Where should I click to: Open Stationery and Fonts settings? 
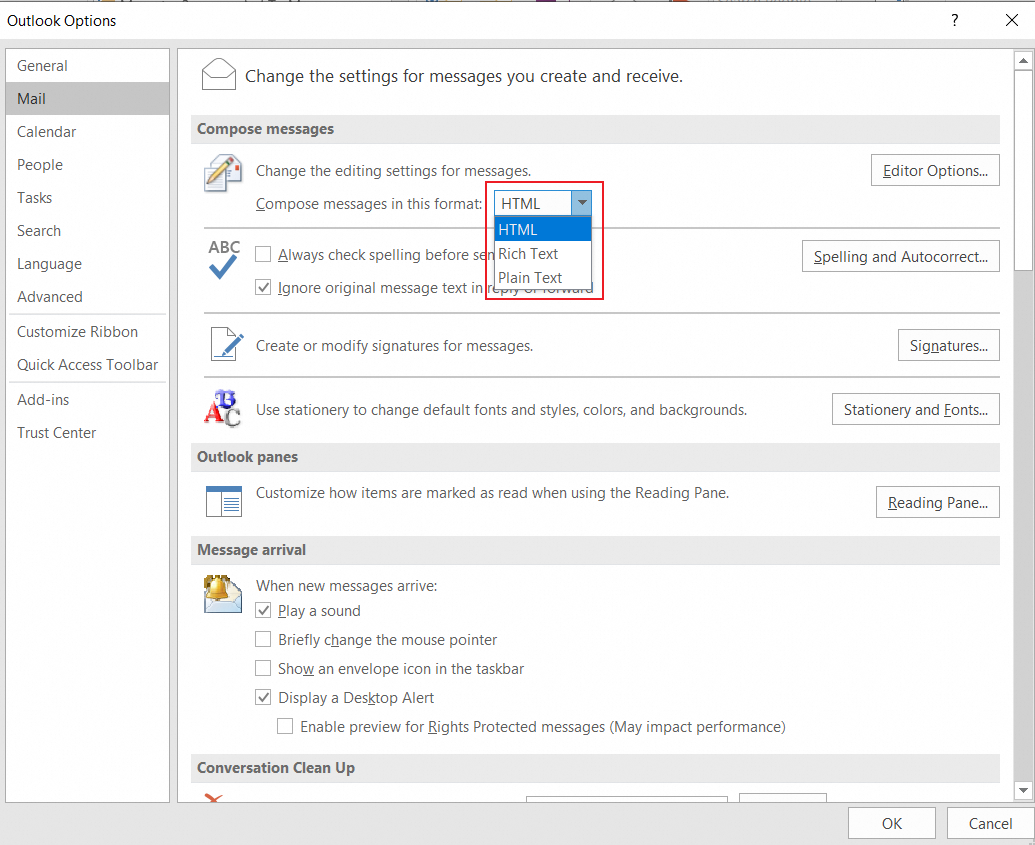click(916, 409)
